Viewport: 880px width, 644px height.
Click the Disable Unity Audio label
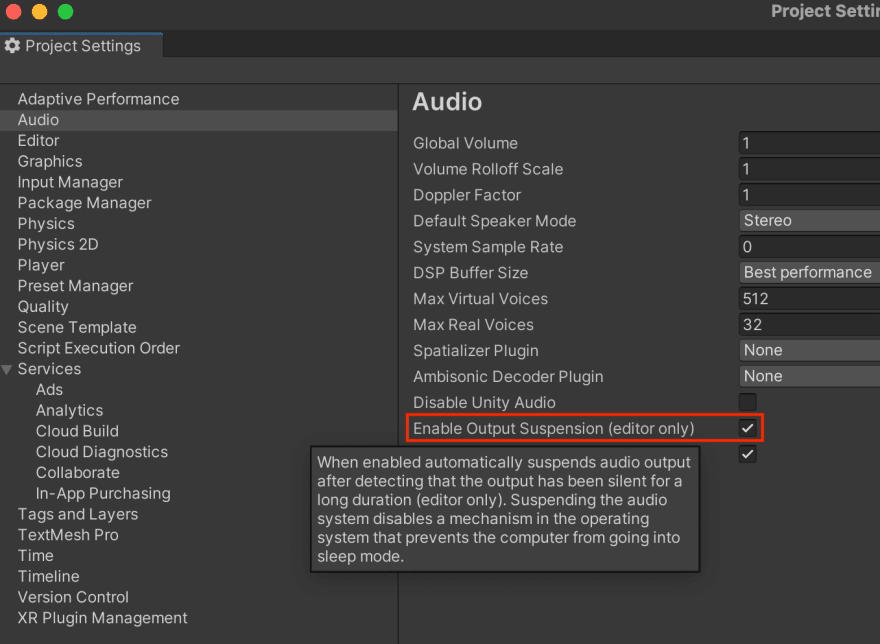click(x=484, y=403)
